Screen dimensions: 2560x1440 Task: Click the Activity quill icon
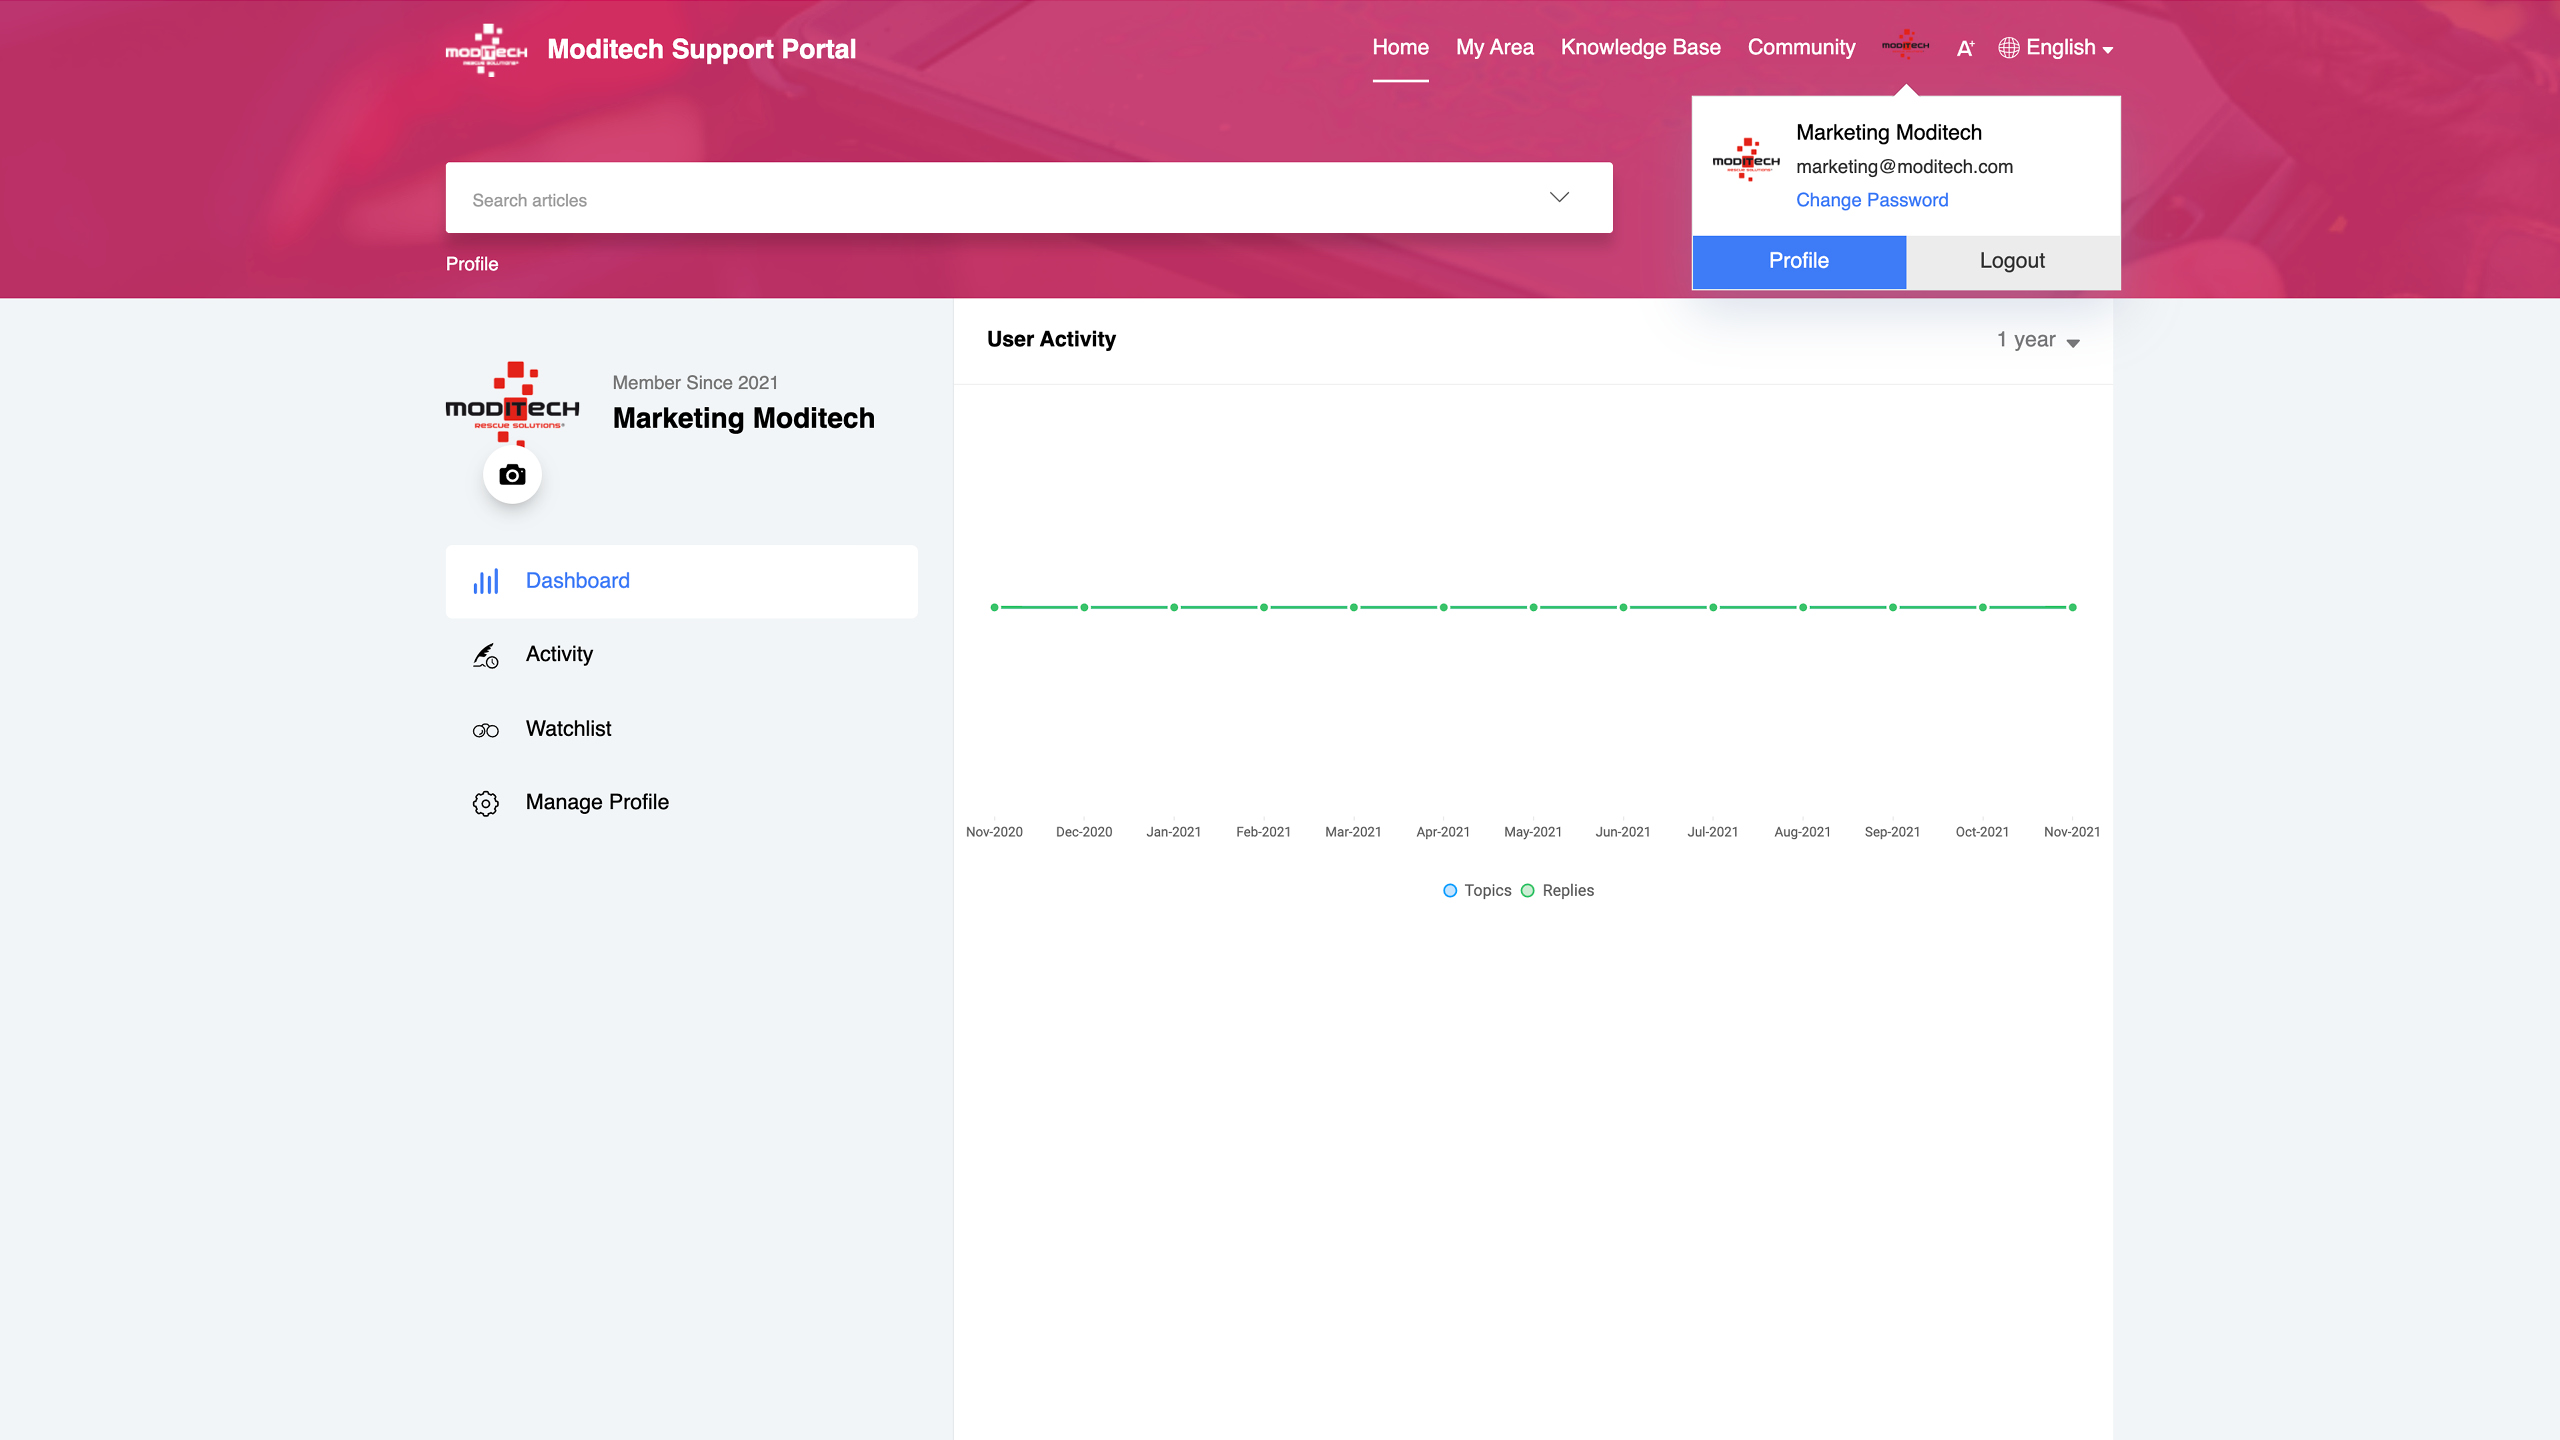(486, 655)
